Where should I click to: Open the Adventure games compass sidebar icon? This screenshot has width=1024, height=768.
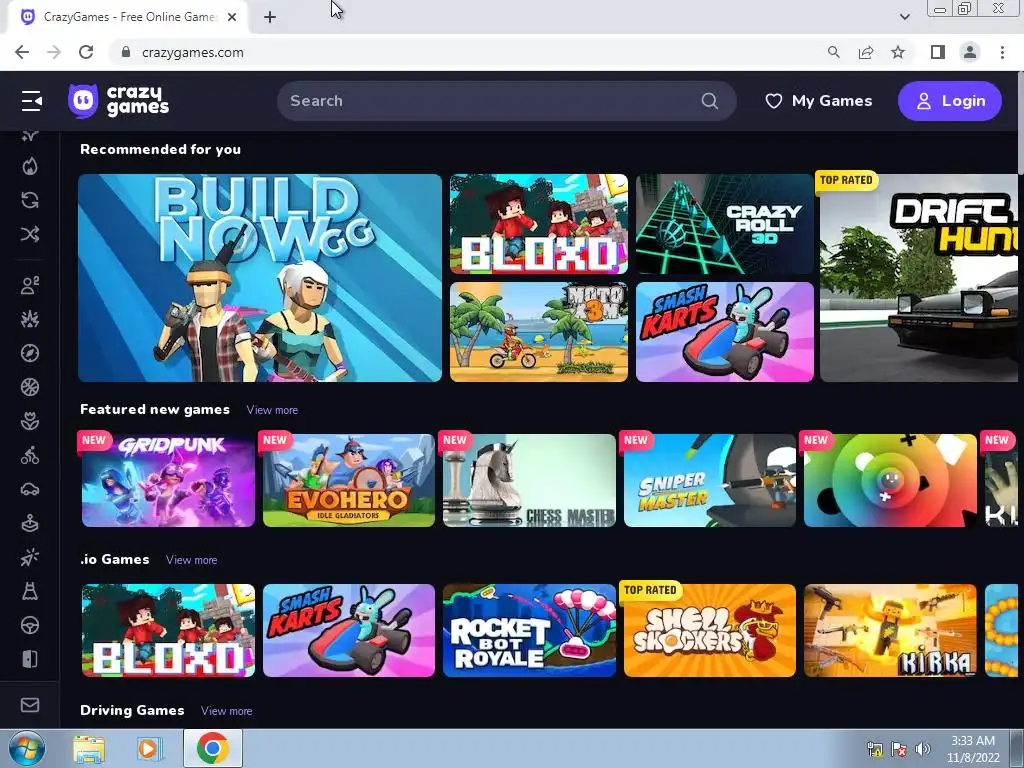(30, 353)
